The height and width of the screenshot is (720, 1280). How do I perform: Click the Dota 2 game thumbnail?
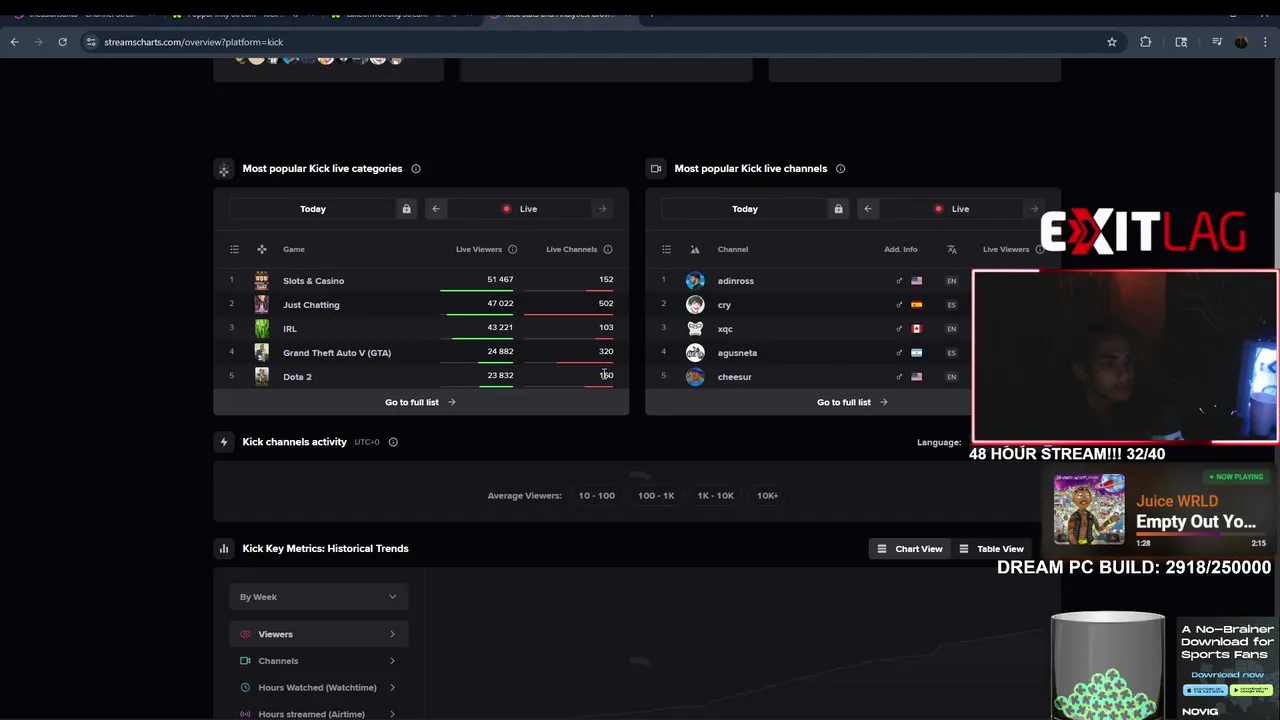[x=261, y=377]
